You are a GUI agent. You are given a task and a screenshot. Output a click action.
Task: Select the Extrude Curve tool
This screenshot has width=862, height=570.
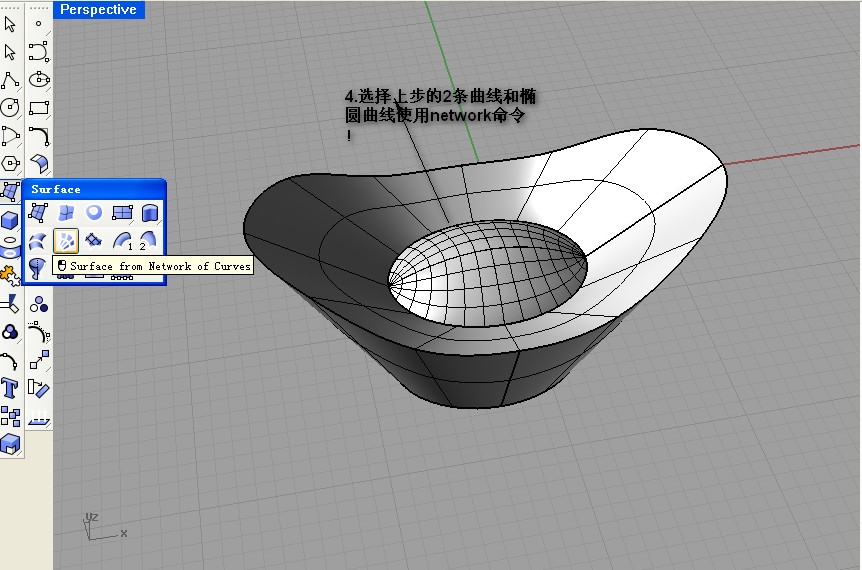click(x=150, y=213)
